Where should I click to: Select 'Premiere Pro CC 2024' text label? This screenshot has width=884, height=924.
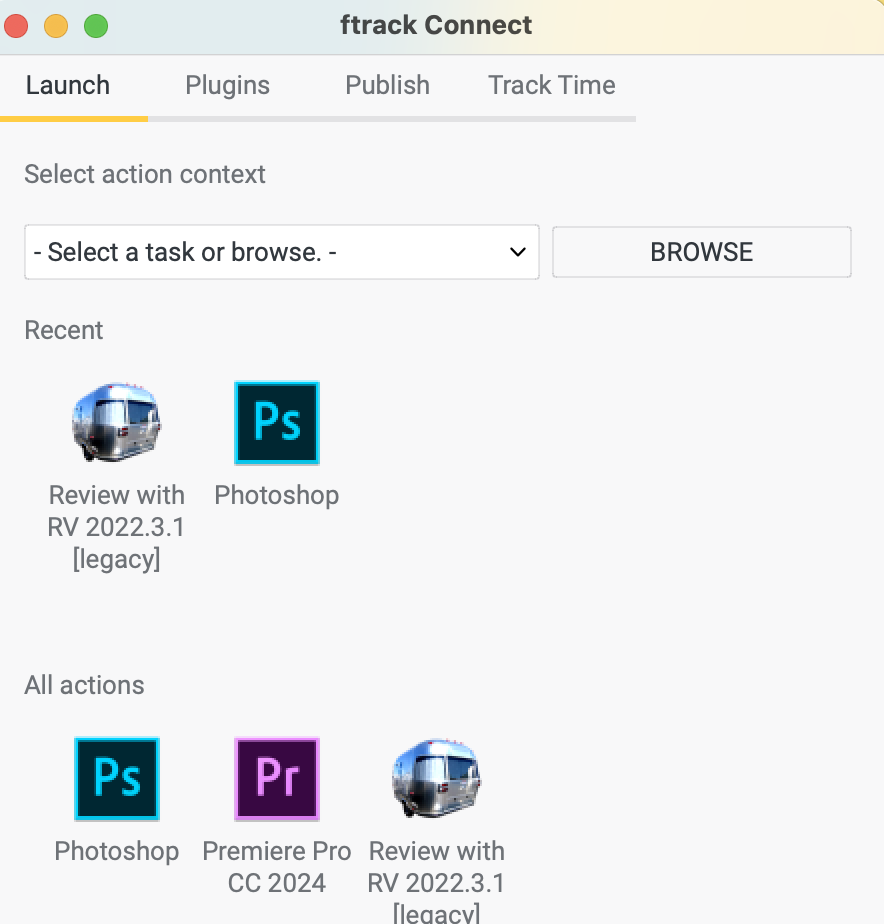(277, 867)
